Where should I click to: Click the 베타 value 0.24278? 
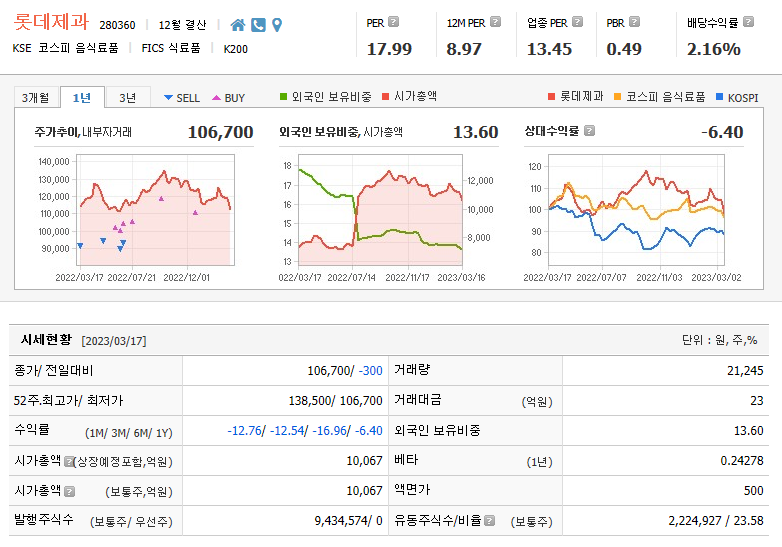pos(742,461)
